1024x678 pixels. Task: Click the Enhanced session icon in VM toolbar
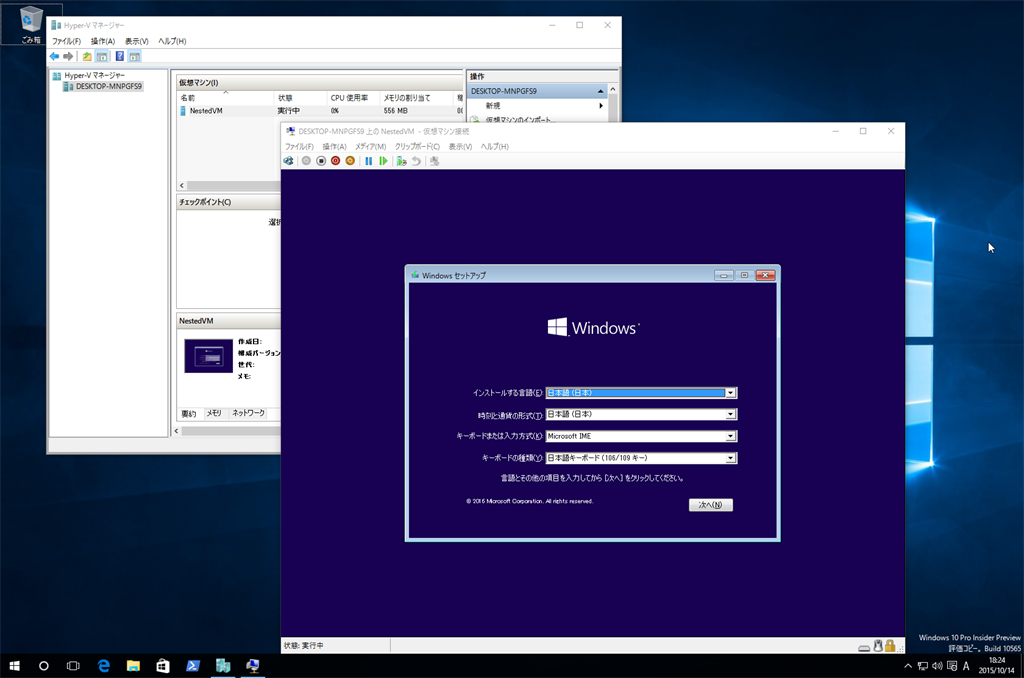[x=434, y=161]
